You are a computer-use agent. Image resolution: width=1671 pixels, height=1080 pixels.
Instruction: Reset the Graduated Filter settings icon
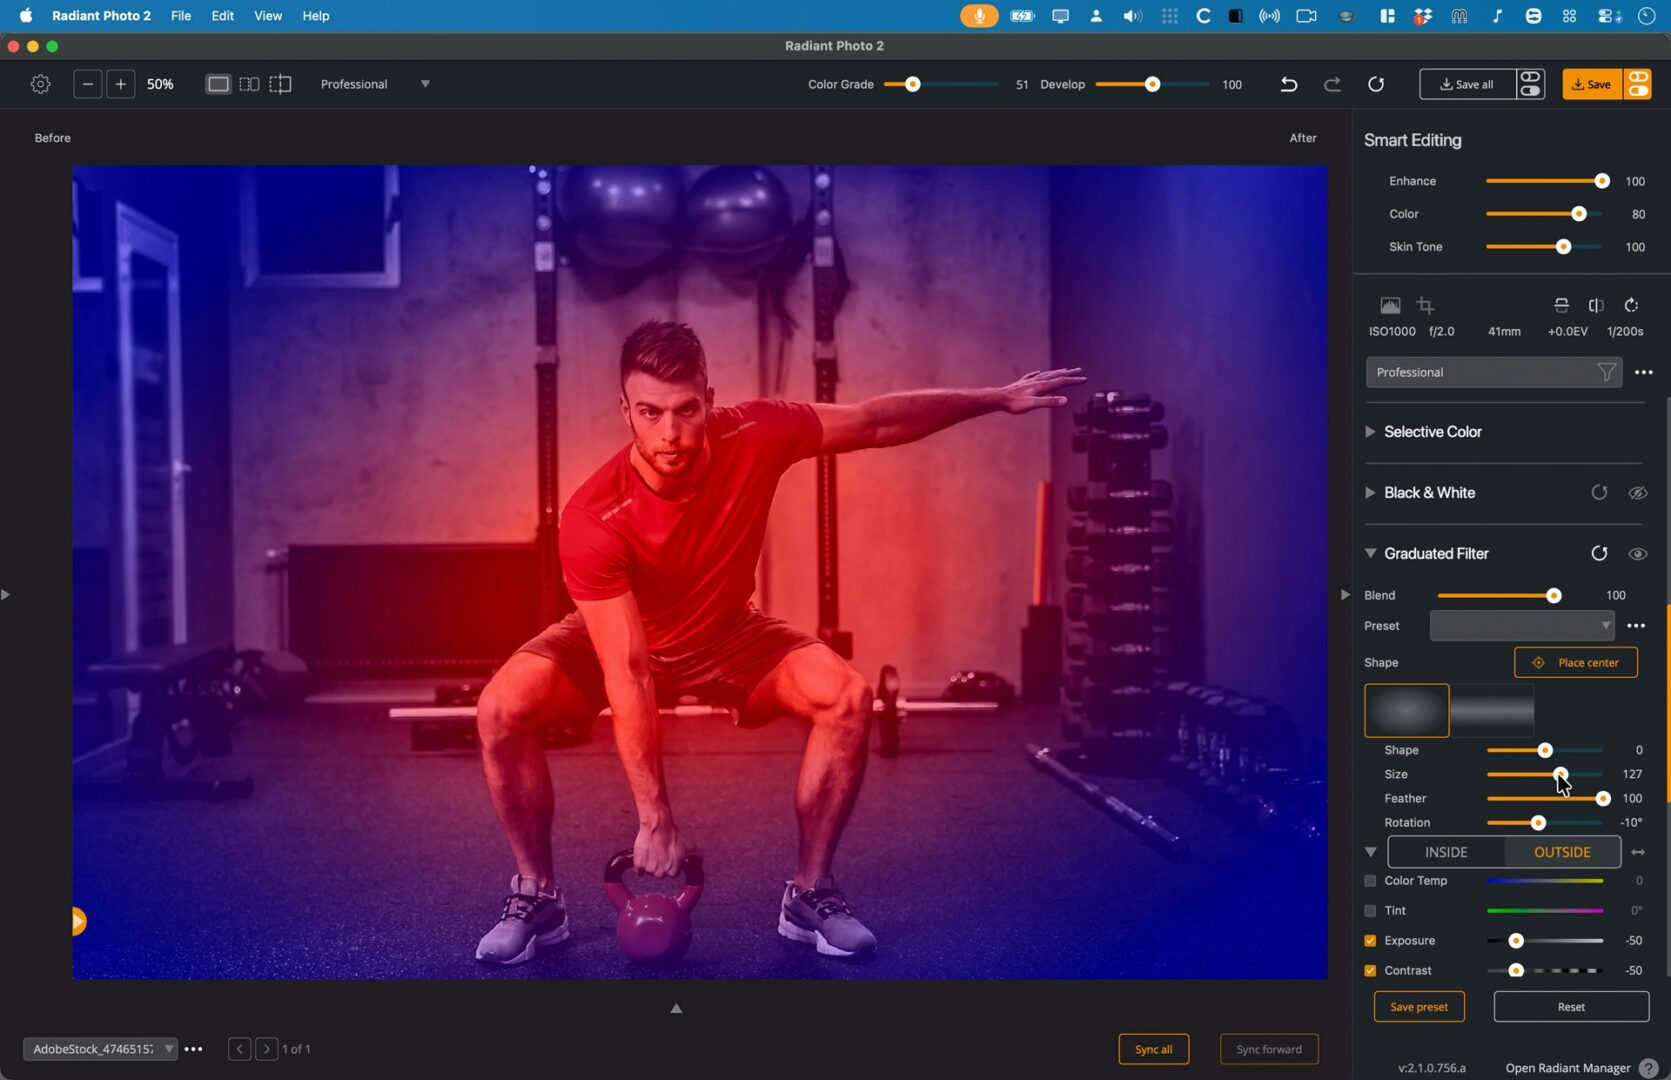click(1599, 554)
